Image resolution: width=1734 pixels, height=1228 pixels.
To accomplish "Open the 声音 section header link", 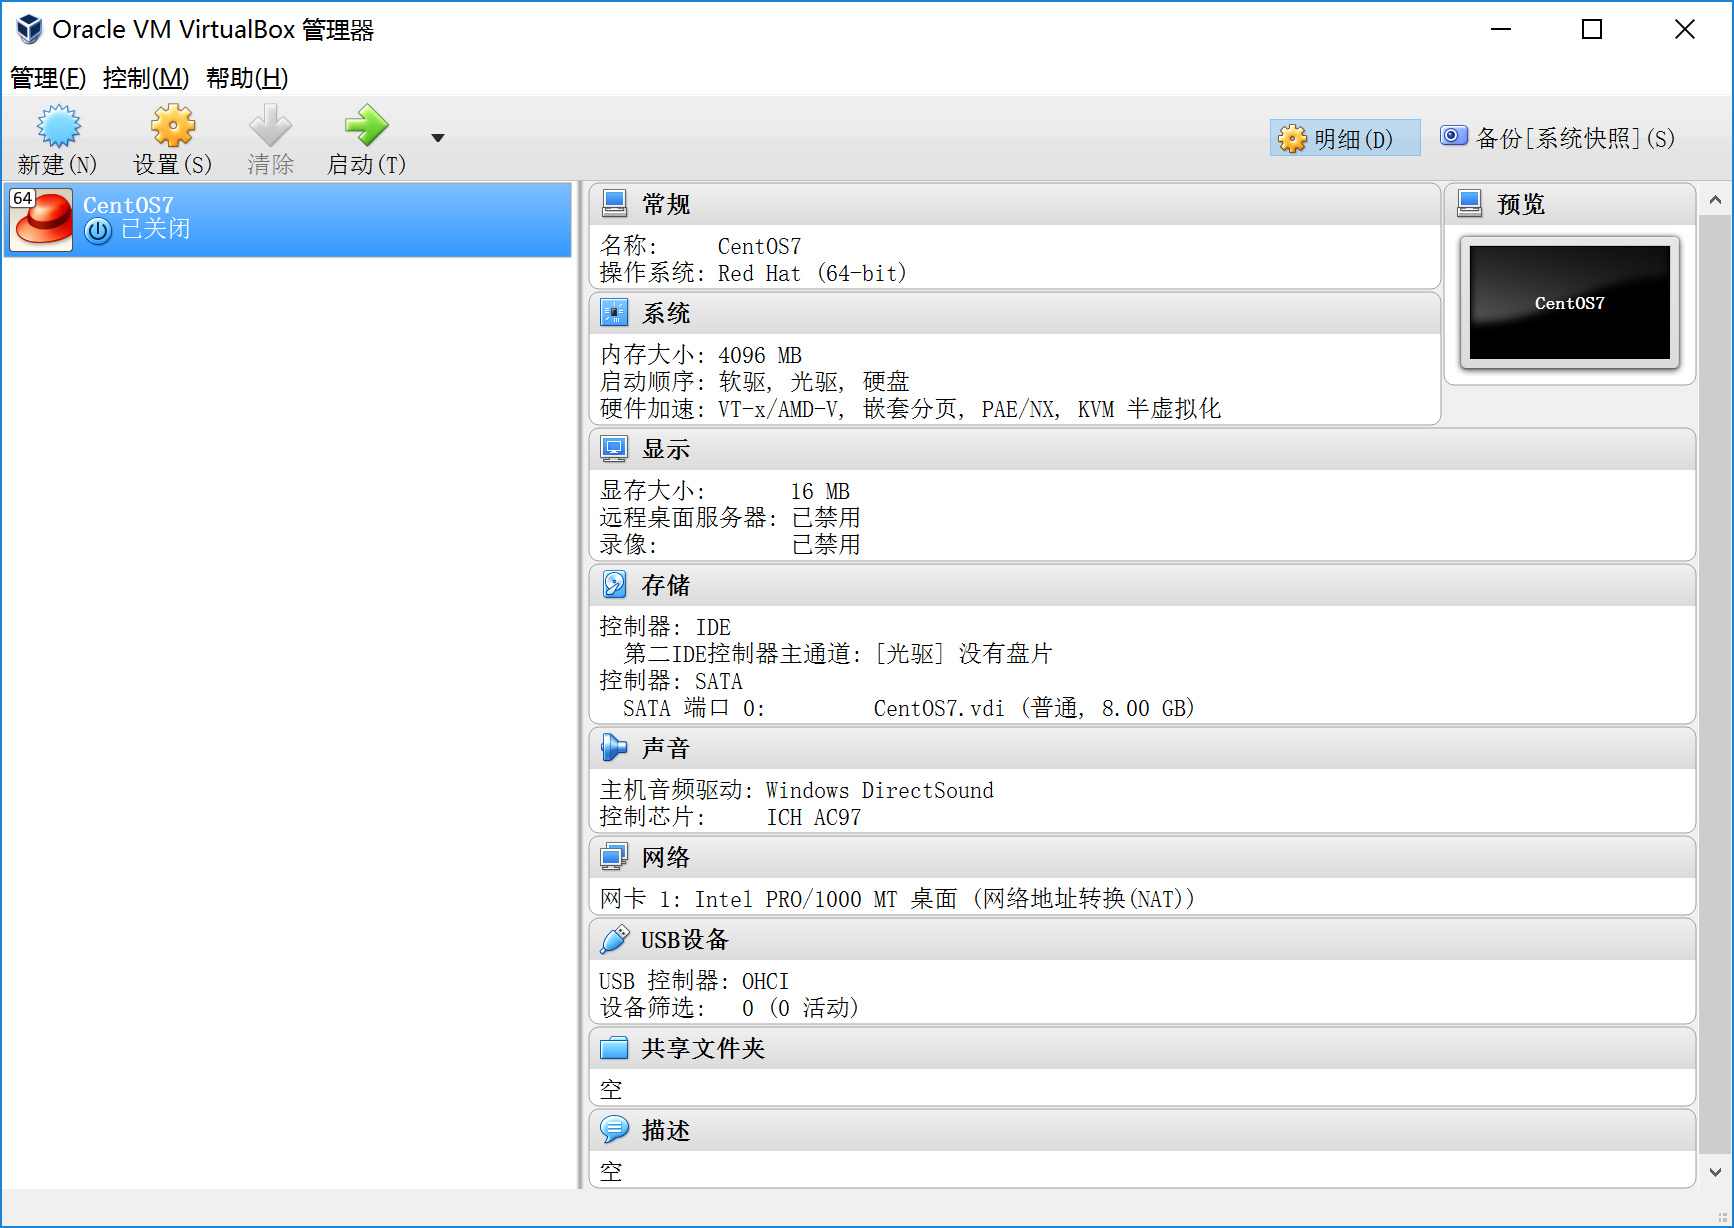I will coord(666,748).
